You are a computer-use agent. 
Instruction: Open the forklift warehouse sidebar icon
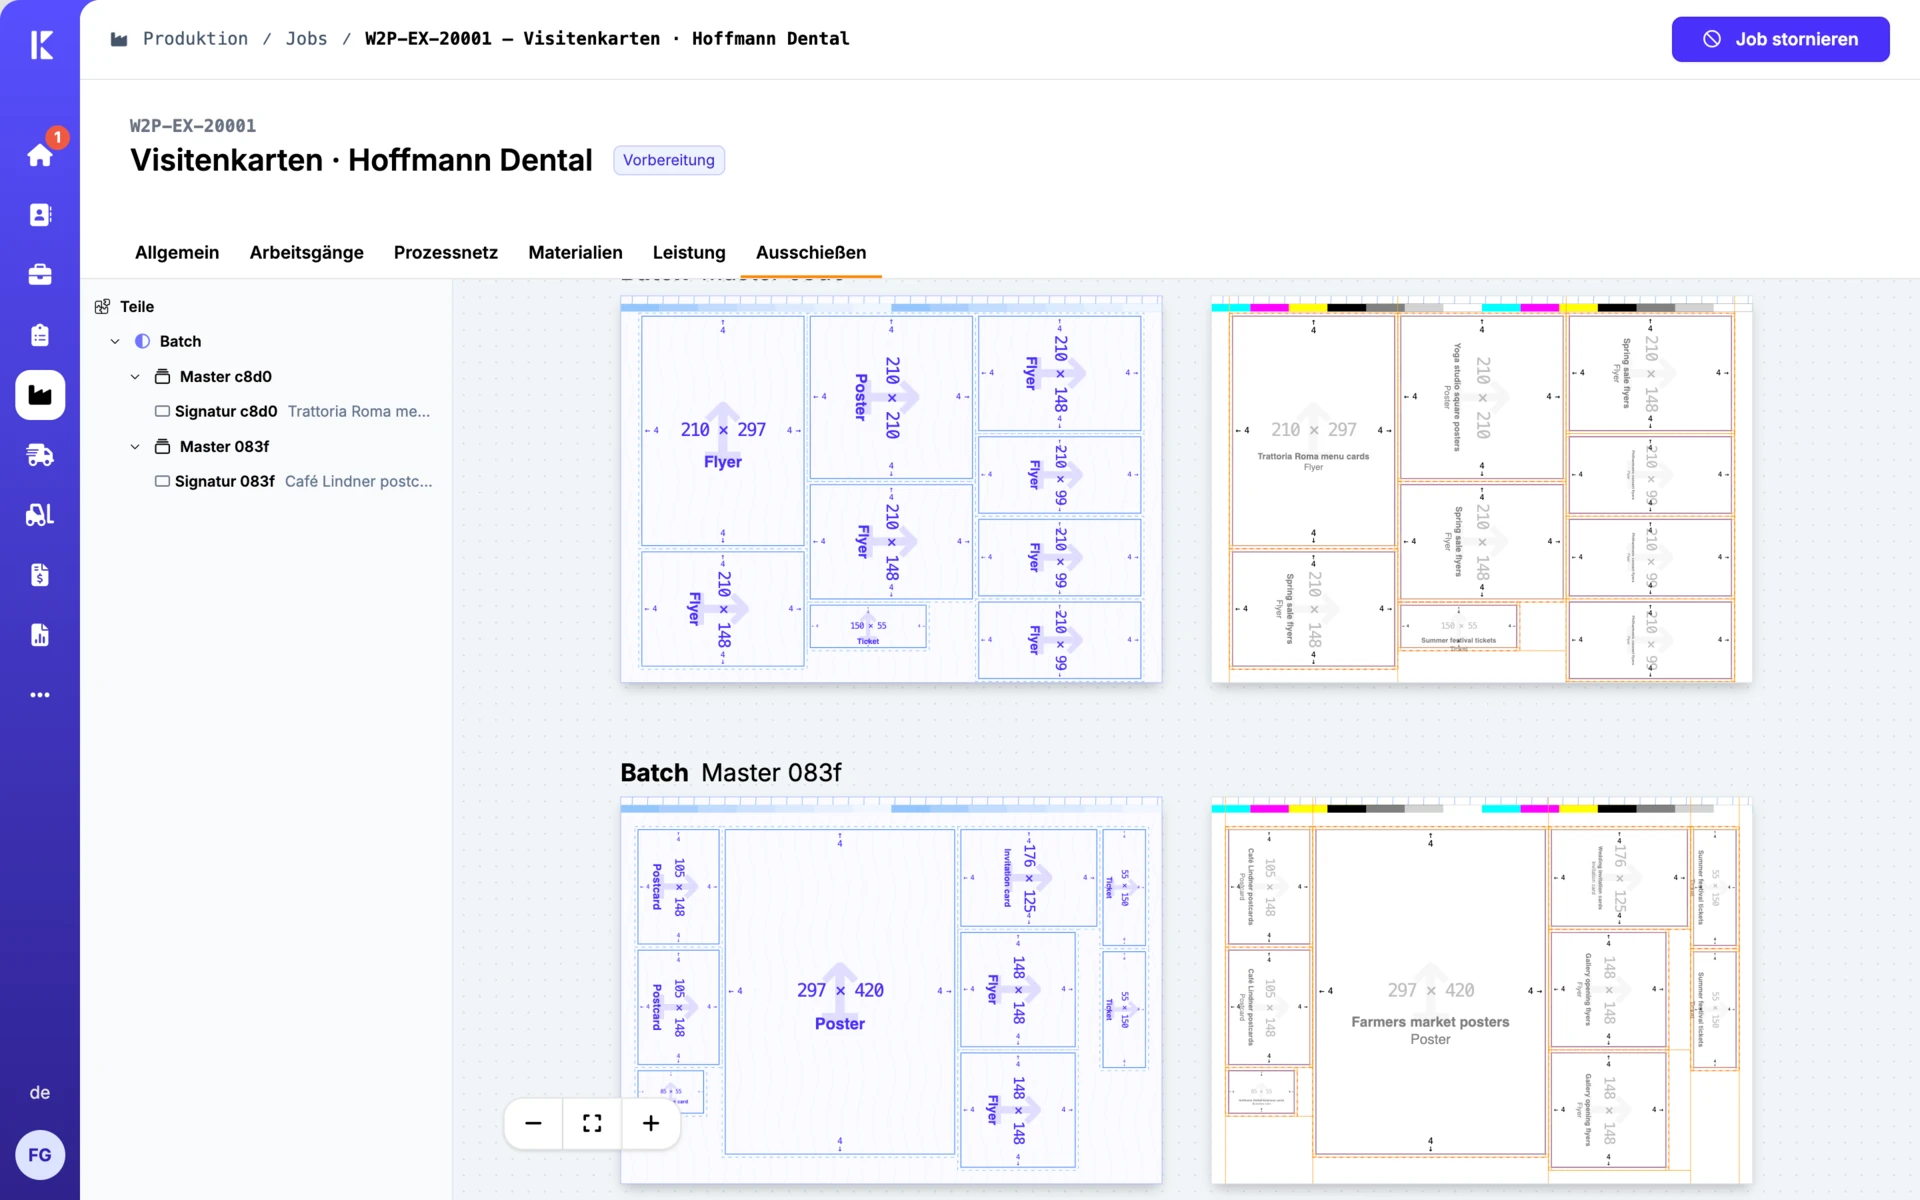point(40,515)
